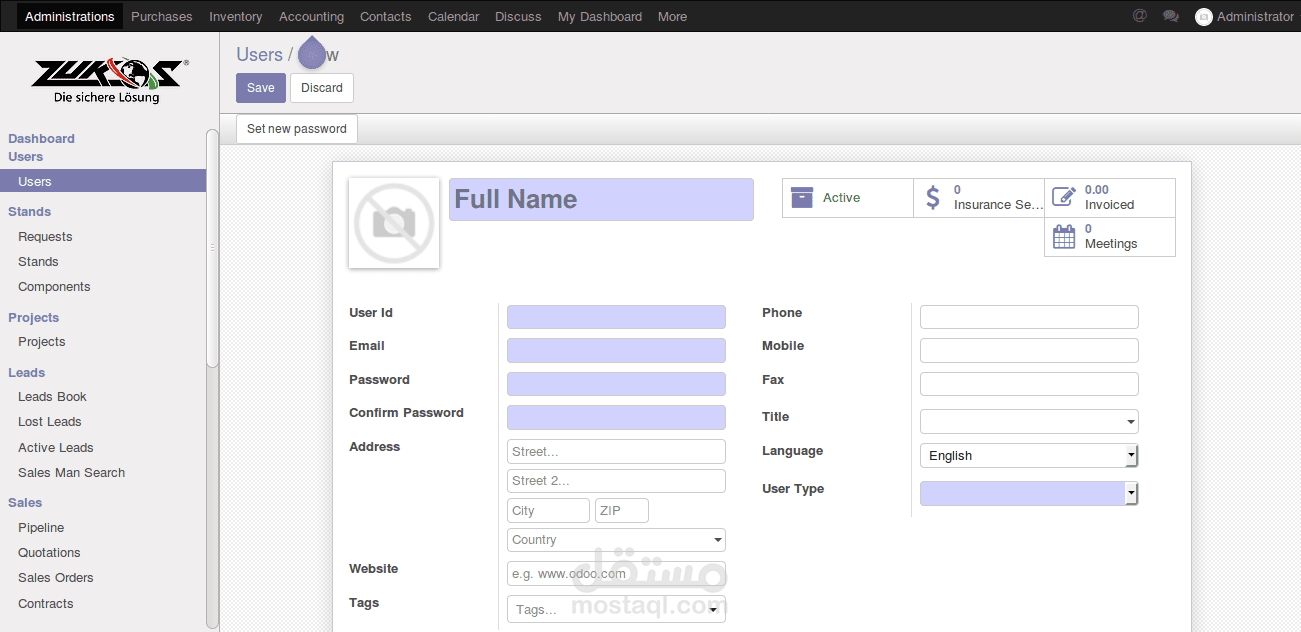
Task: Open Meetings via the calendar icon
Action: (x=1062, y=237)
